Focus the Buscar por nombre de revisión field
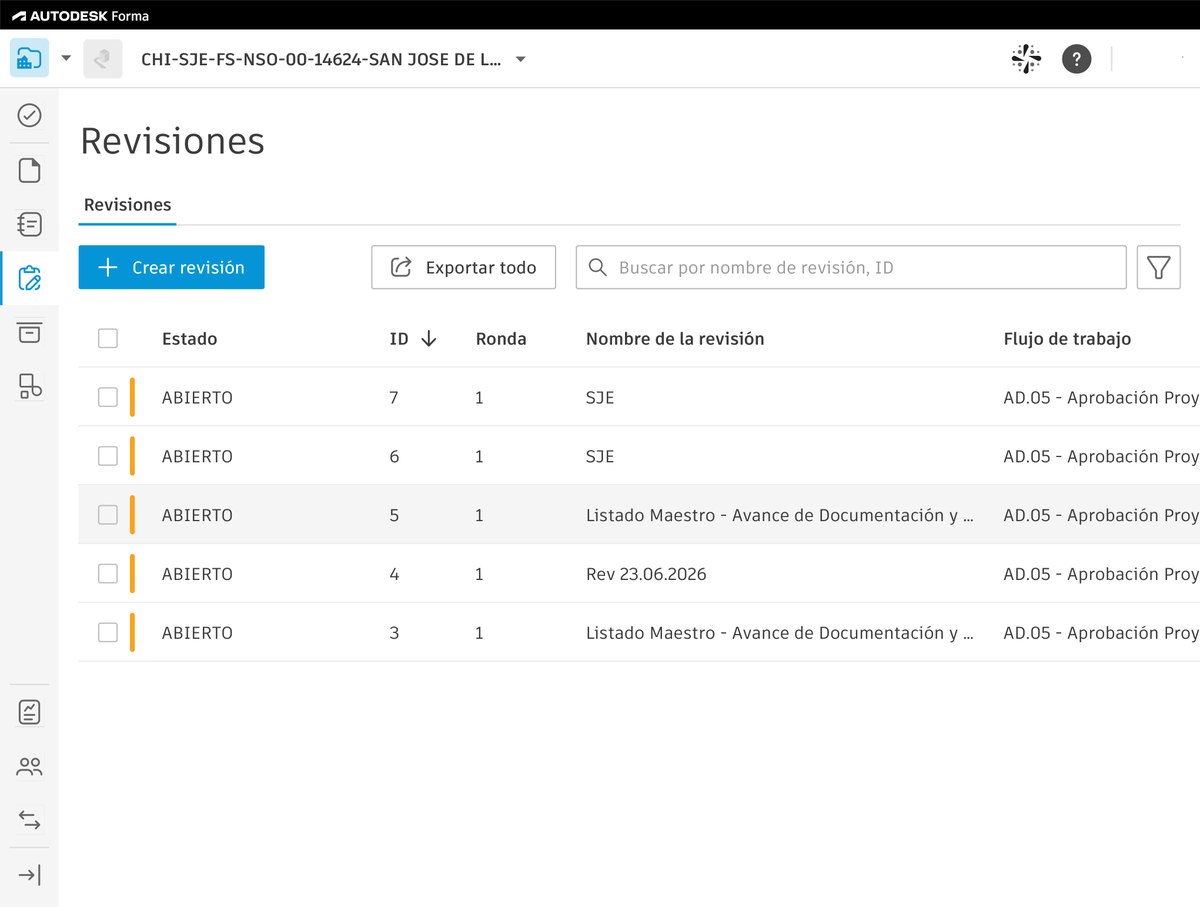1200x907 pixels. 851,268
